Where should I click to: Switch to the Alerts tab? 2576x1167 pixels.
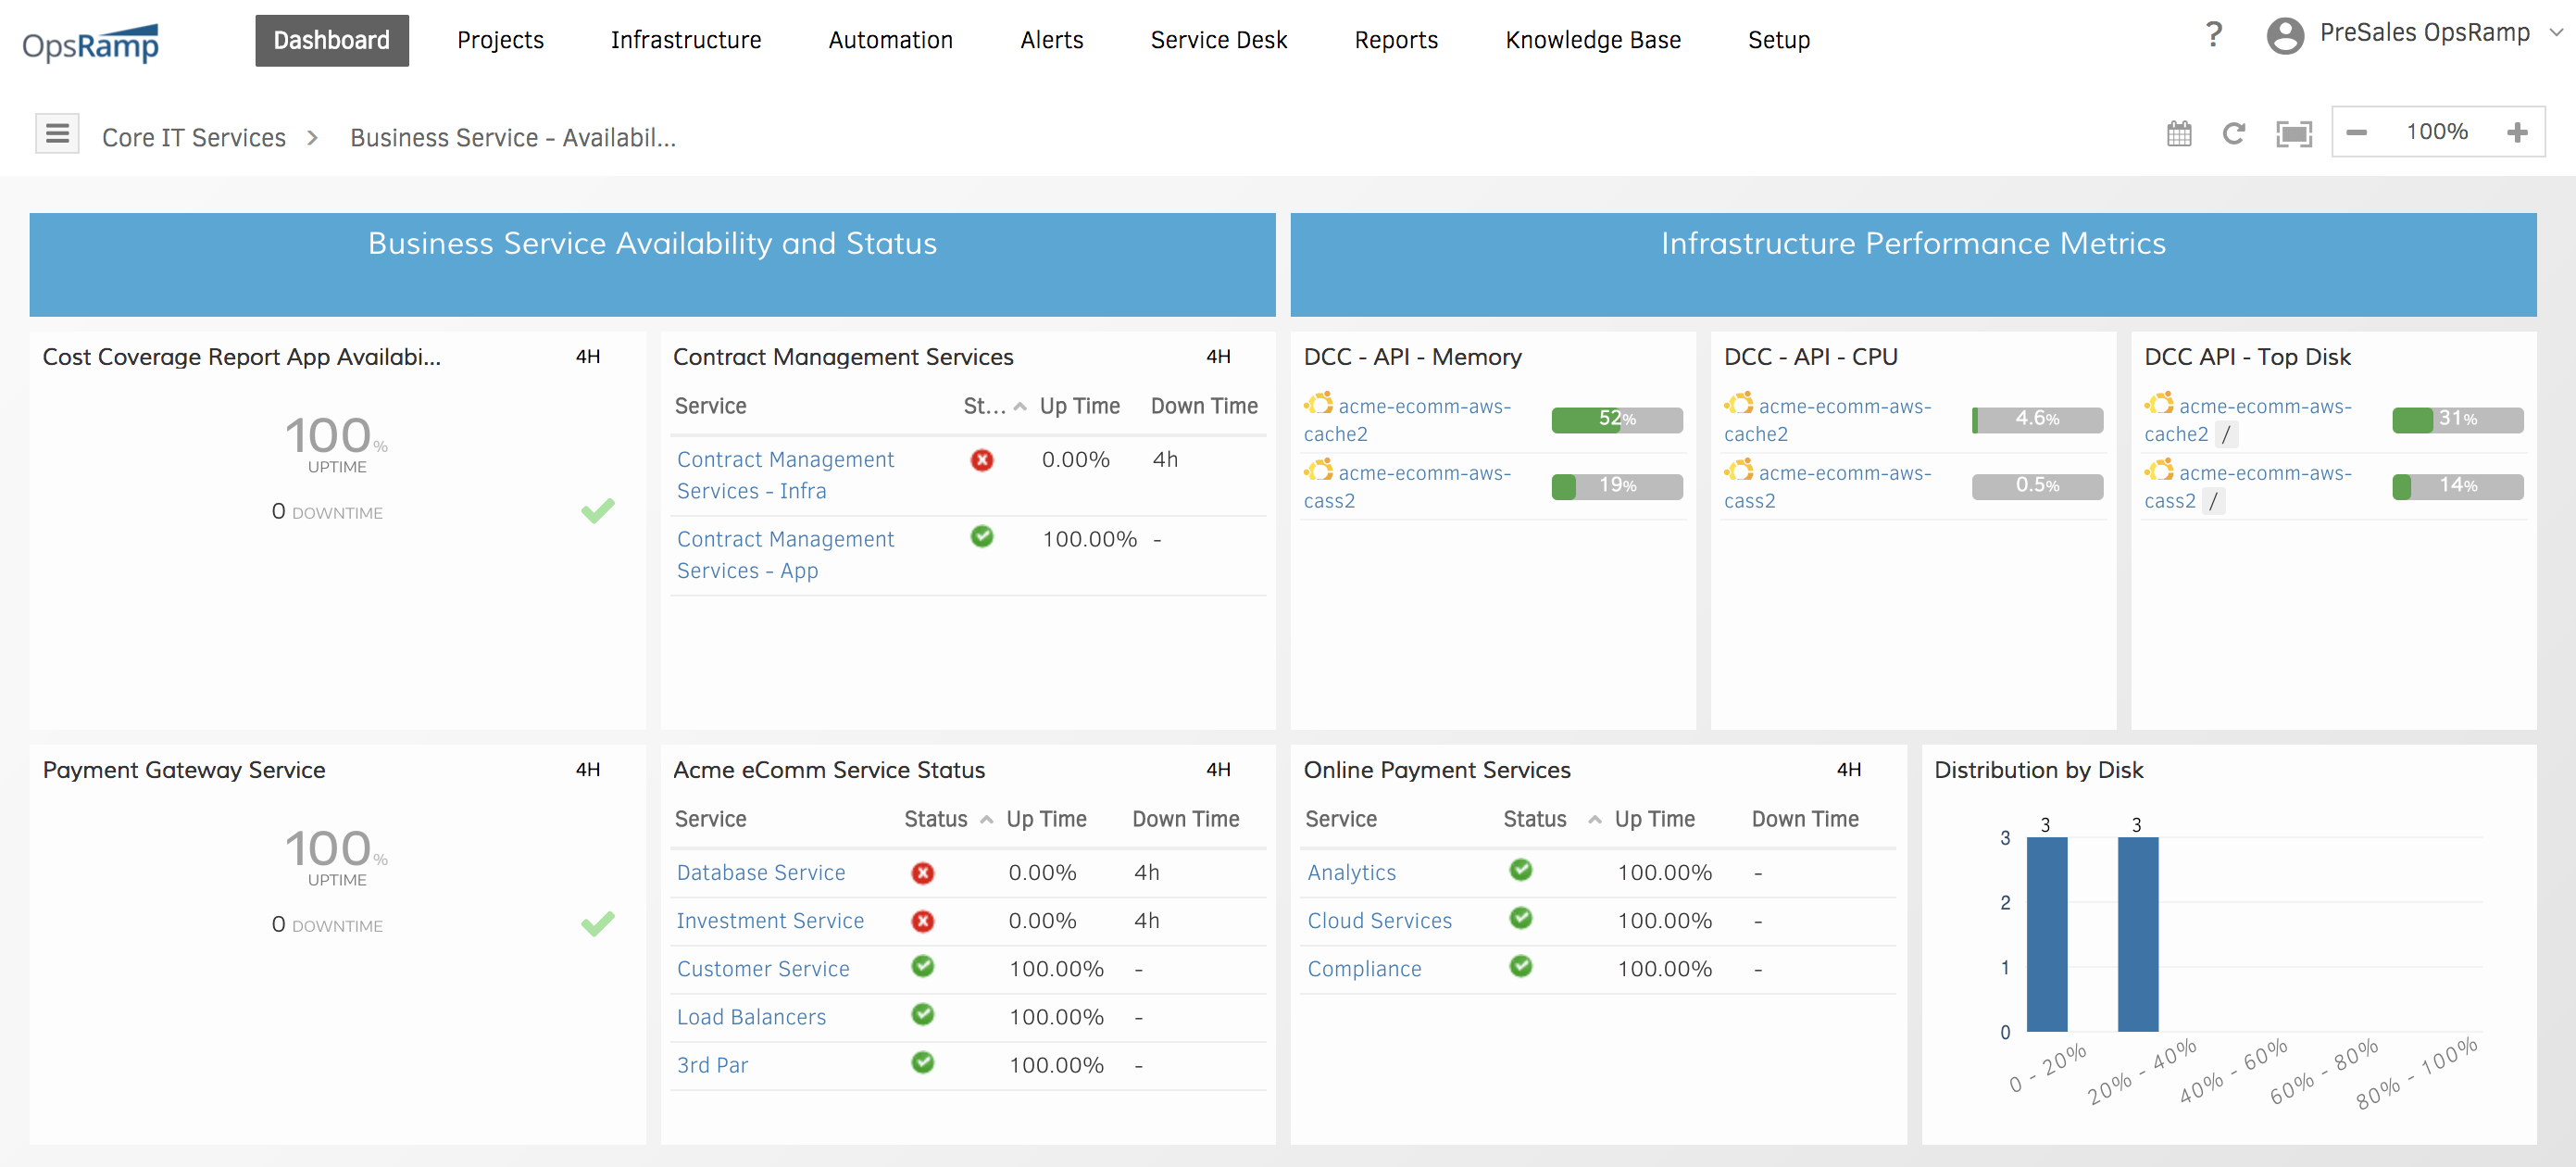pos(1051,40)
